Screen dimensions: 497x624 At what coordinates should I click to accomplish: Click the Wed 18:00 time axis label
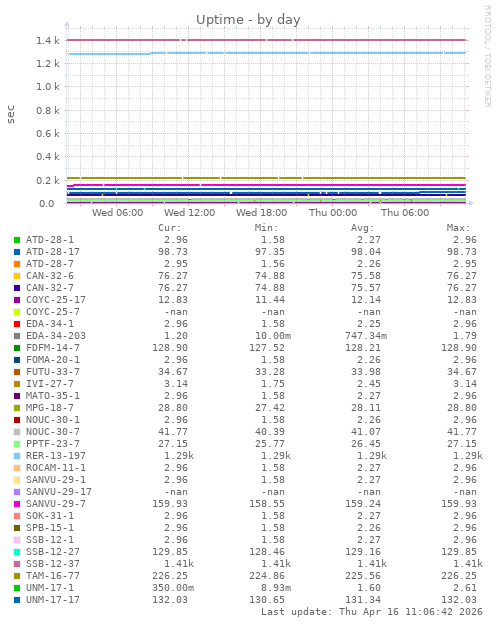click(x=262, y=213)
